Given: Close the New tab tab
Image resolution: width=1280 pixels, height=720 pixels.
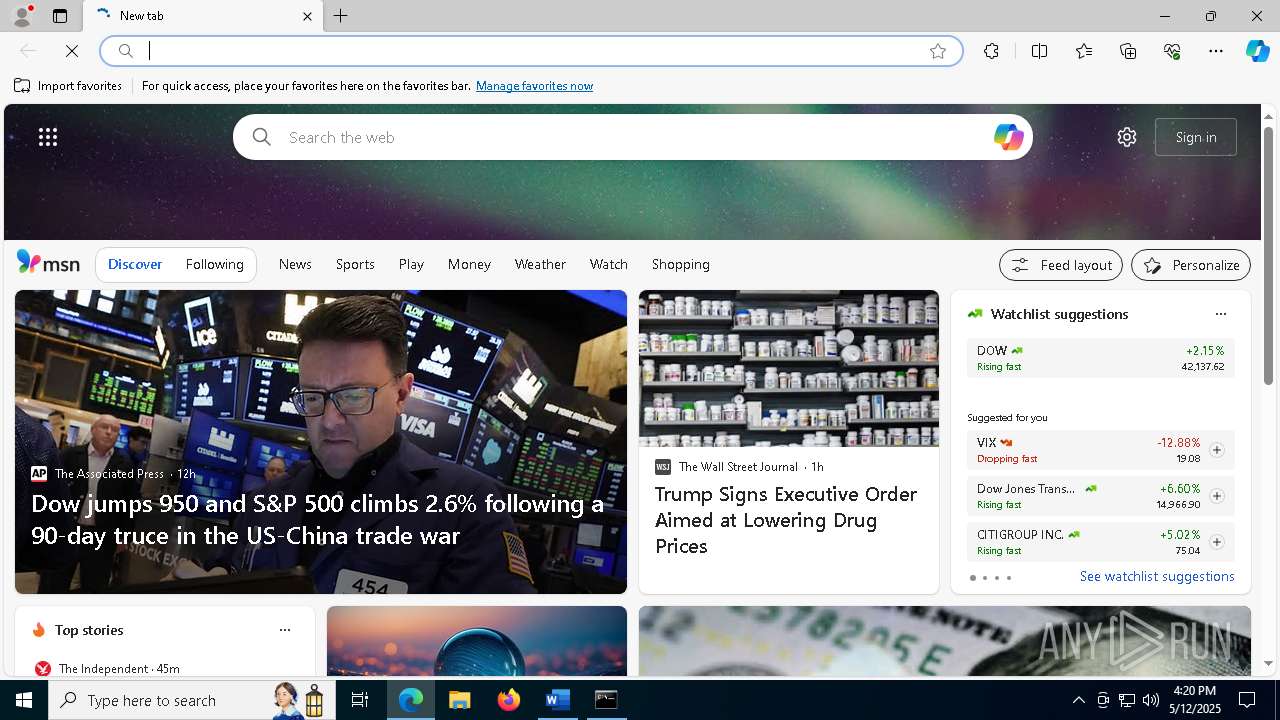Looking at the screenshot, I should click(x=307, y=16).
